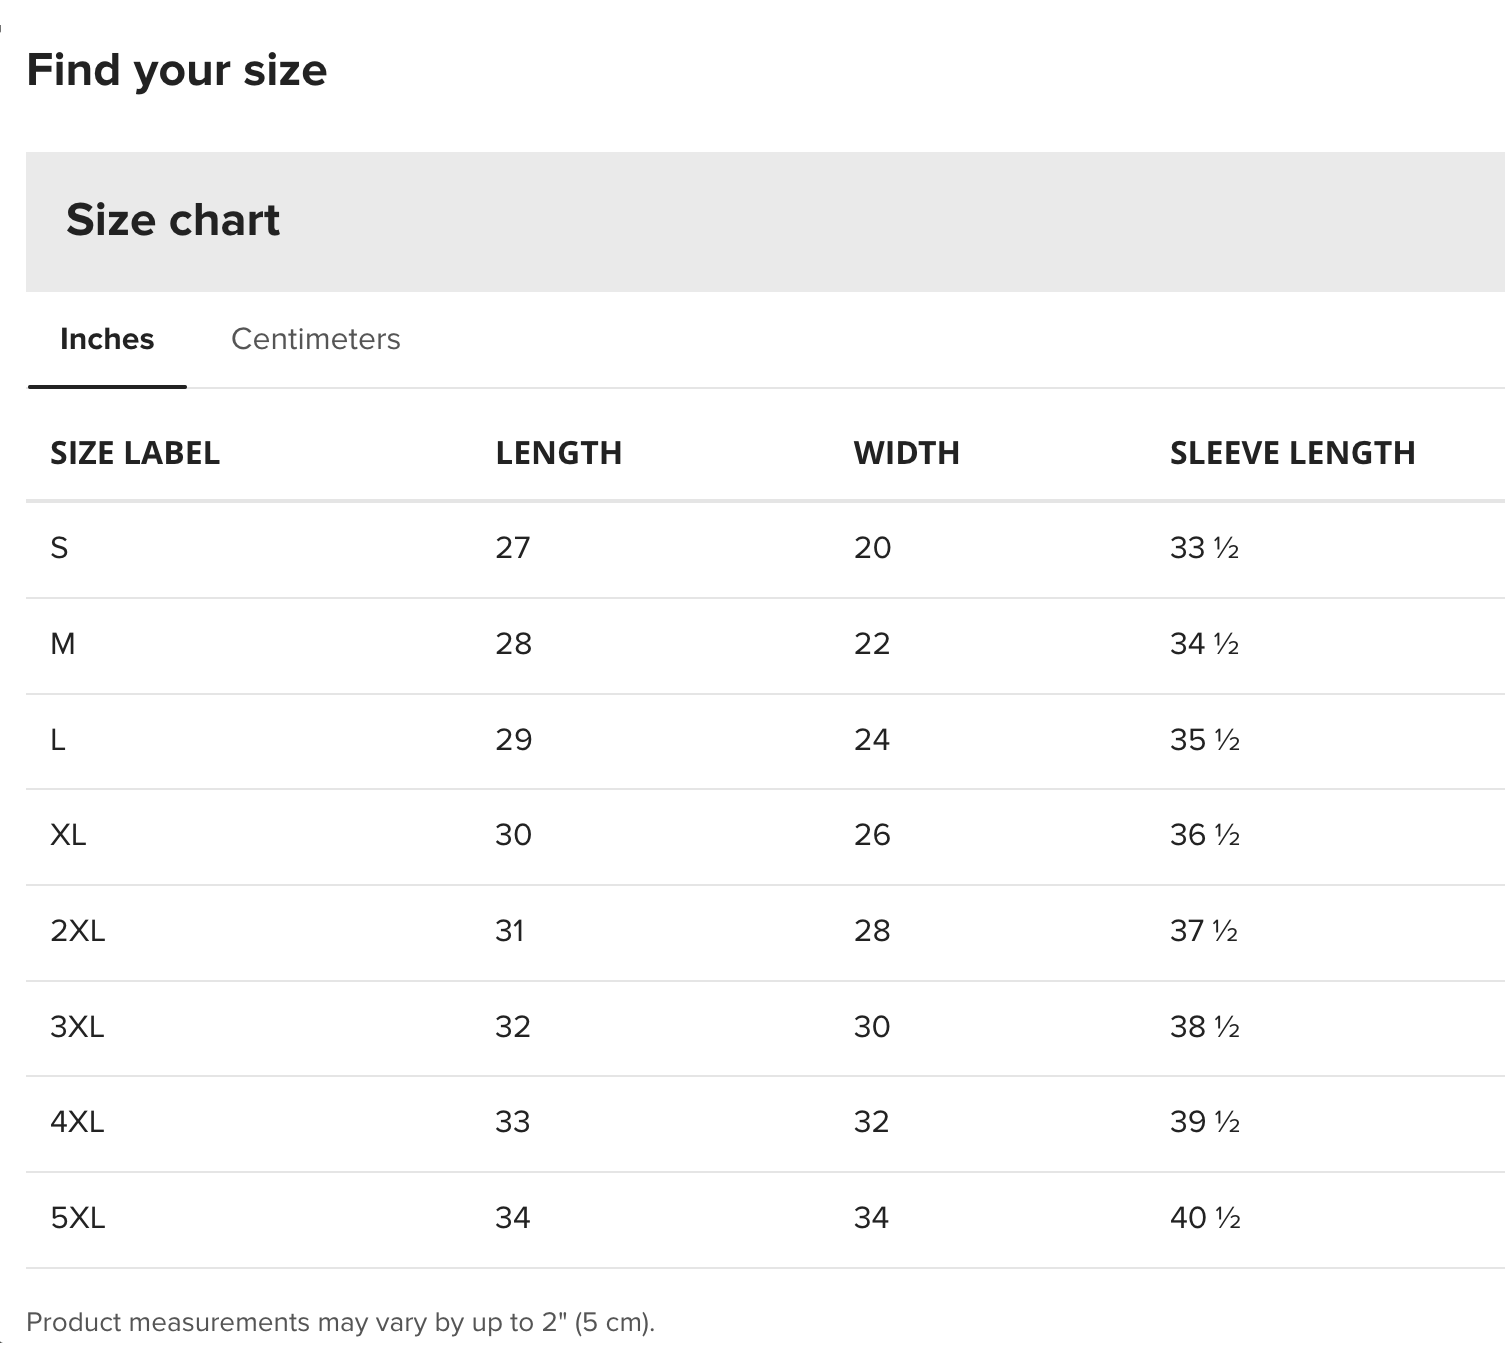Select the 4XL size row label
This screenshot has width=1505, height=1368.
click(77, 1122)
